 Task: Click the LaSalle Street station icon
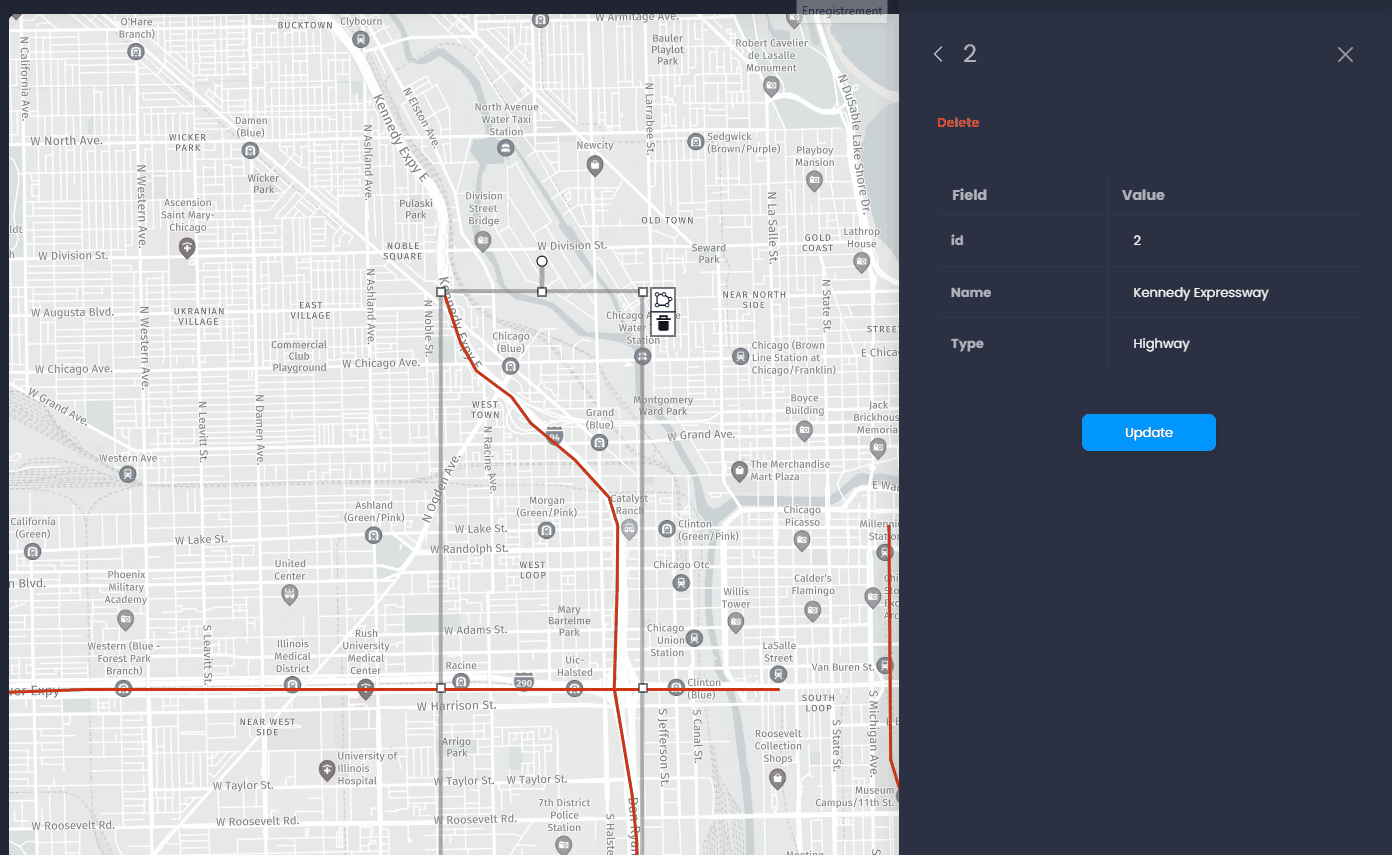pos(778,674)
